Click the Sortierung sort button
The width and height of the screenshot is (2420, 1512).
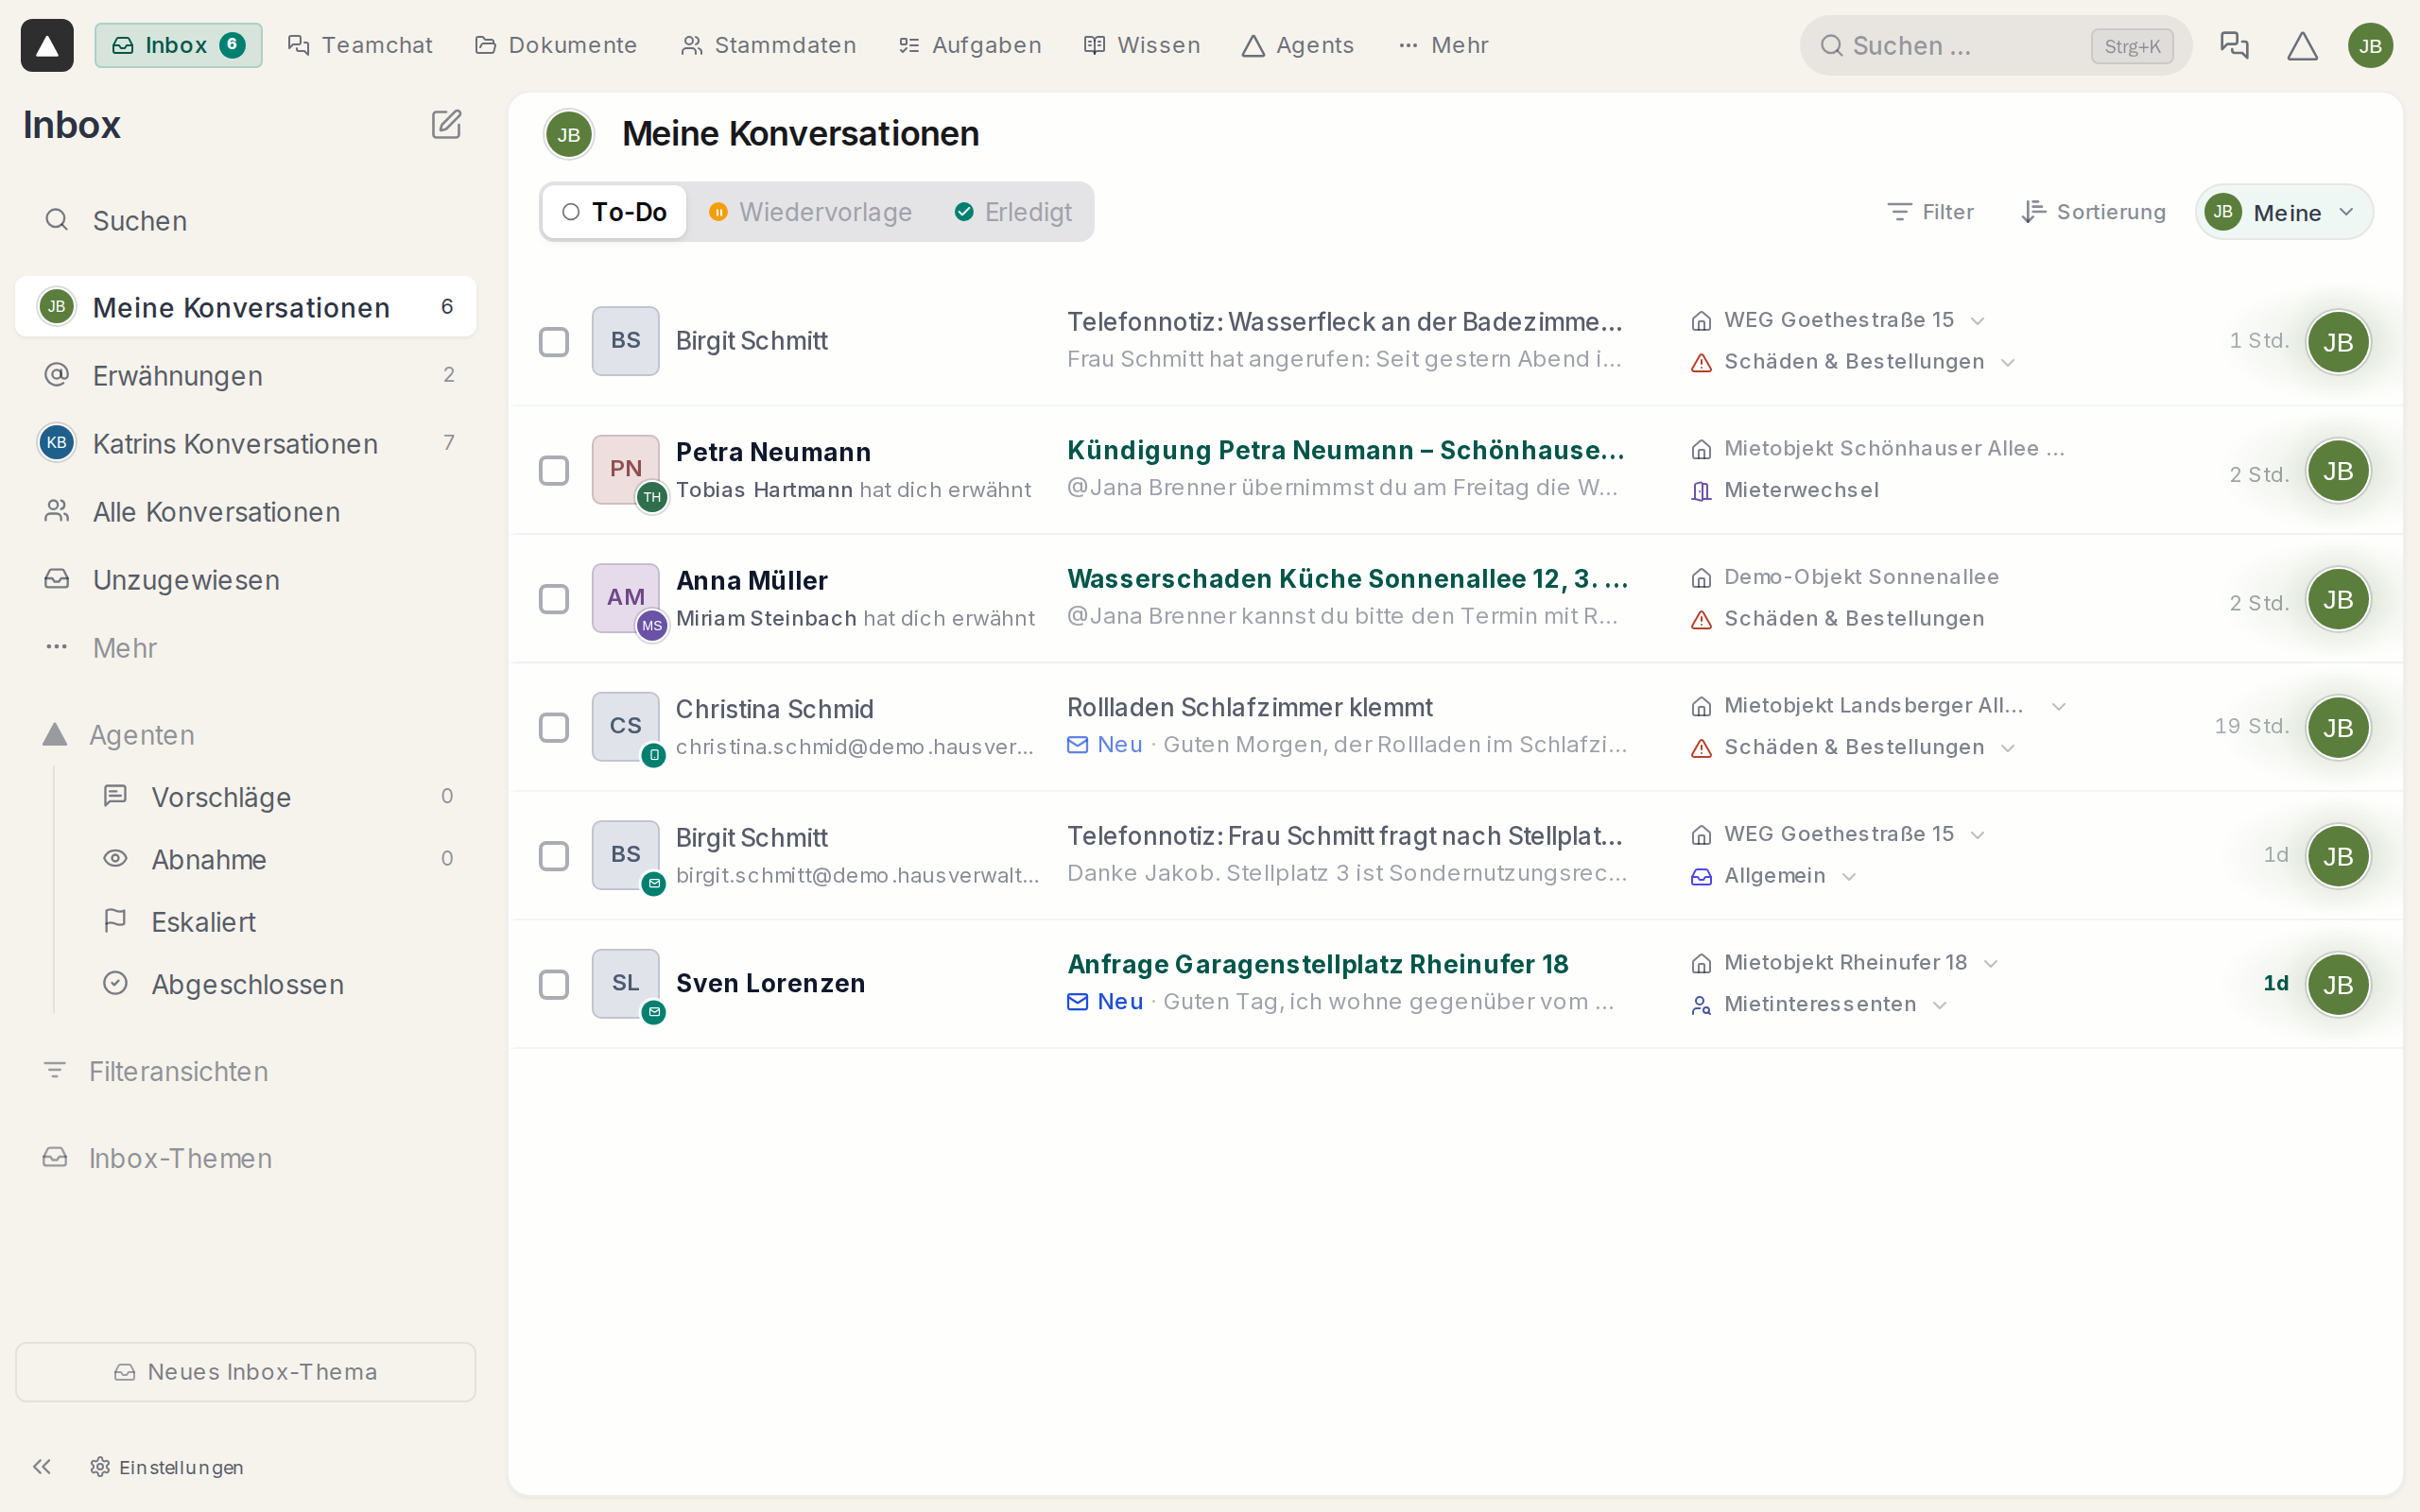pos(2093,212)
